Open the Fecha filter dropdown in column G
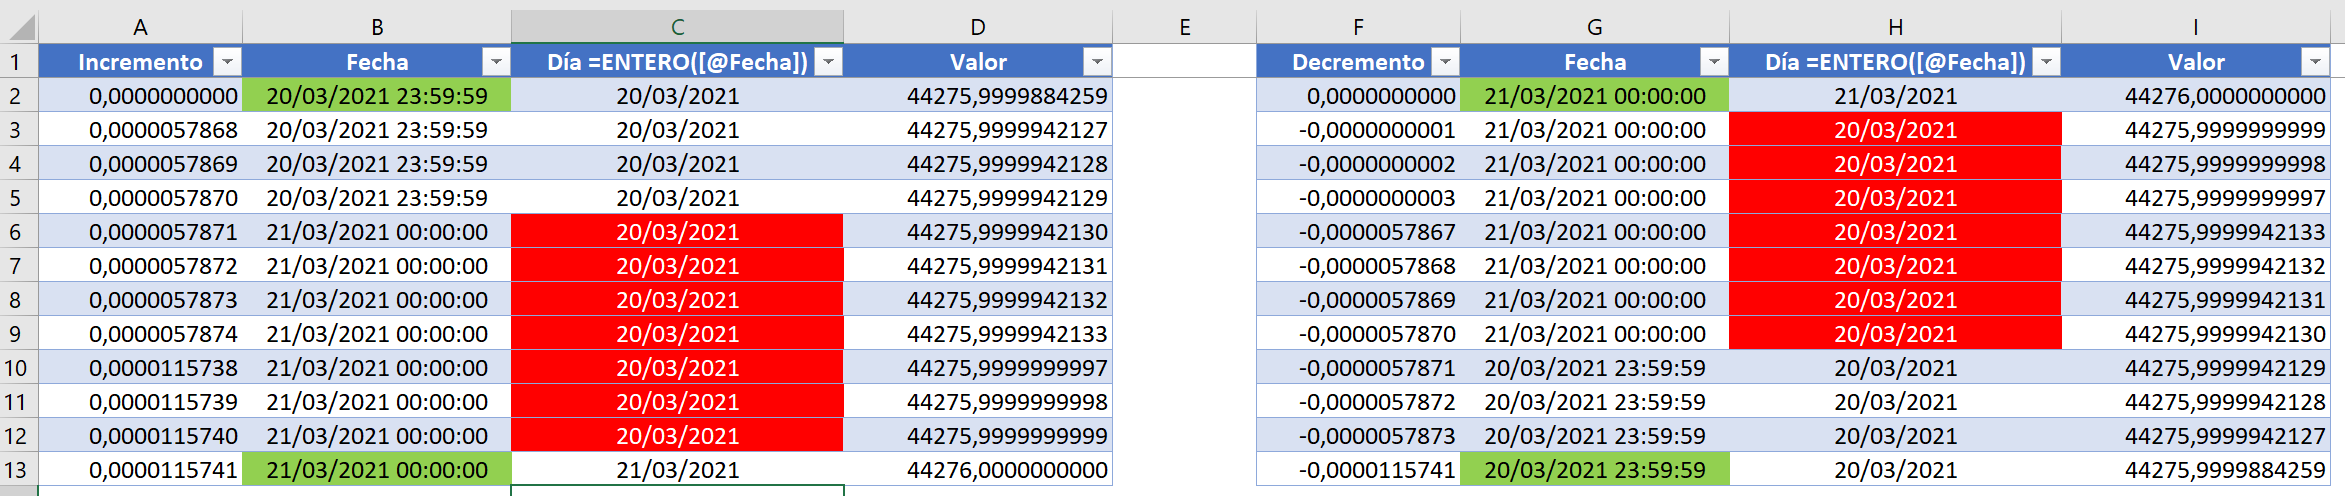This screenshot has width=2345, height=496. point(1714,62)
